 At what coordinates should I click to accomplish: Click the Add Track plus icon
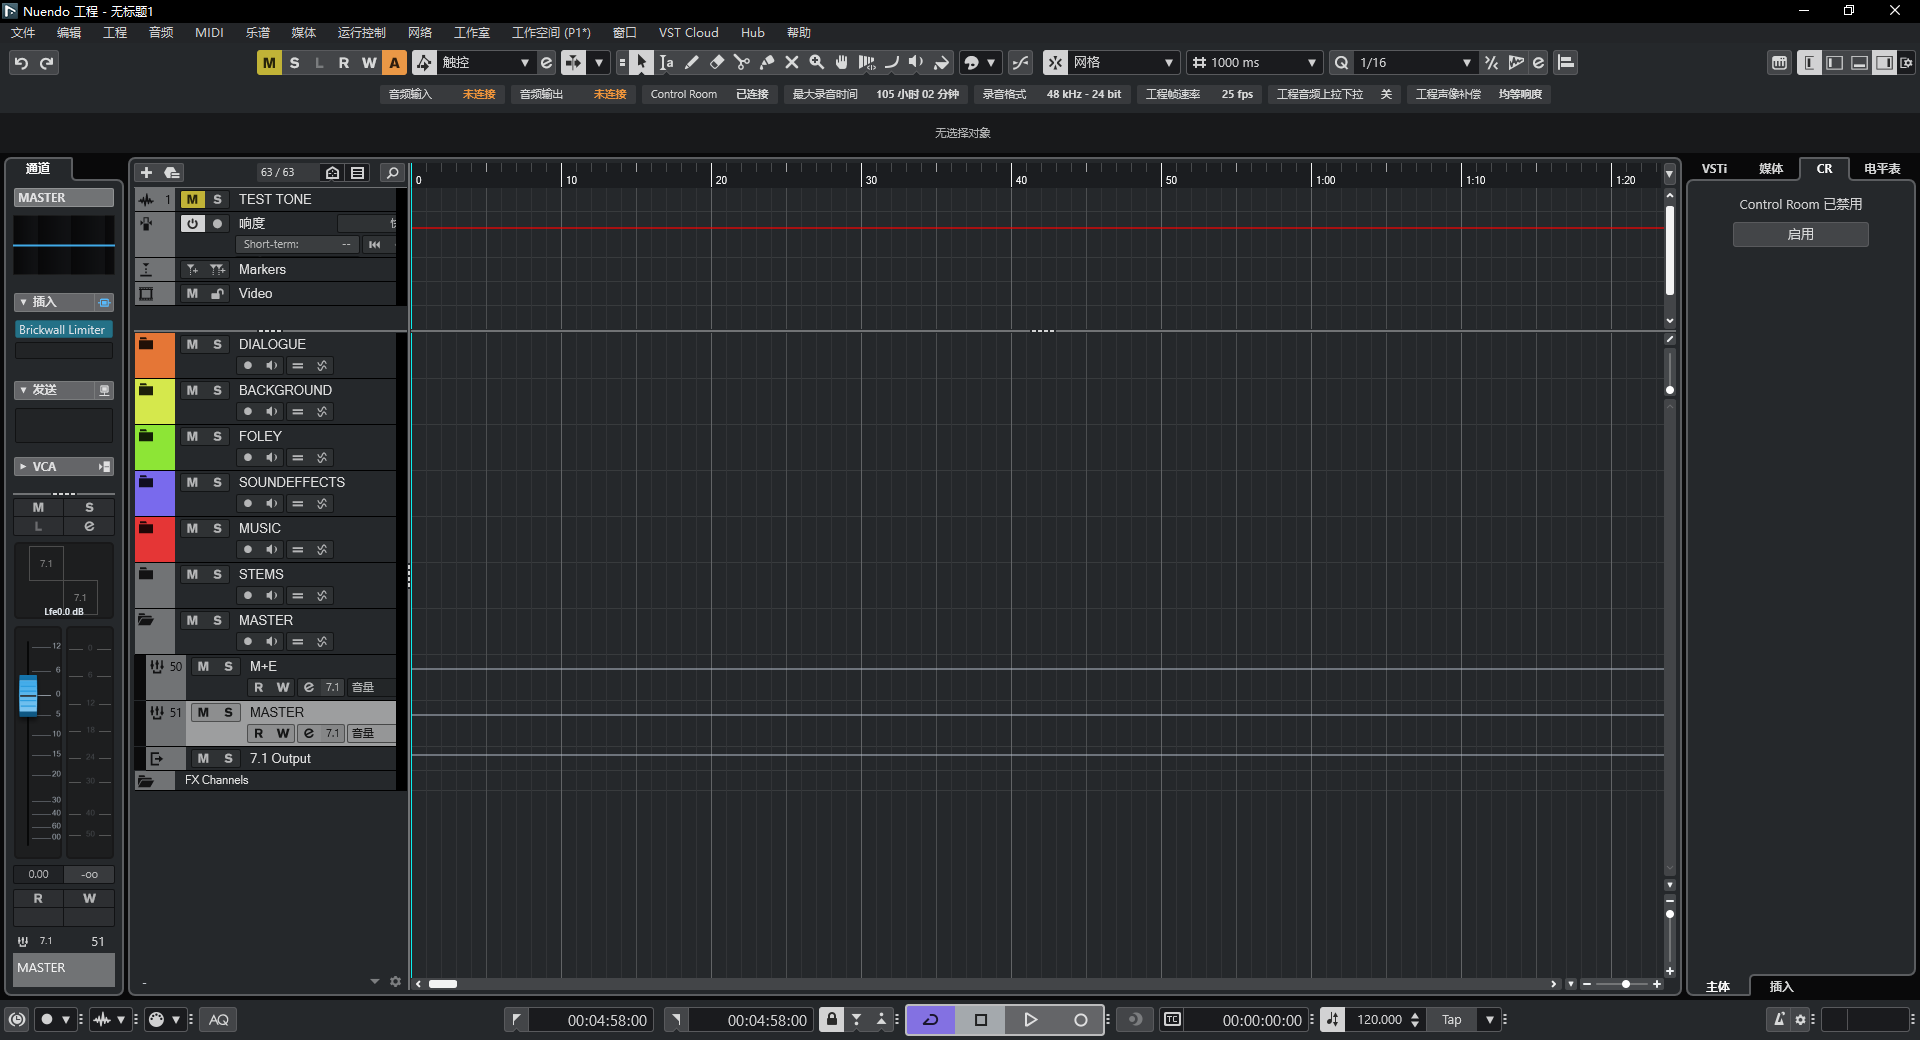(x=146, y=173)
